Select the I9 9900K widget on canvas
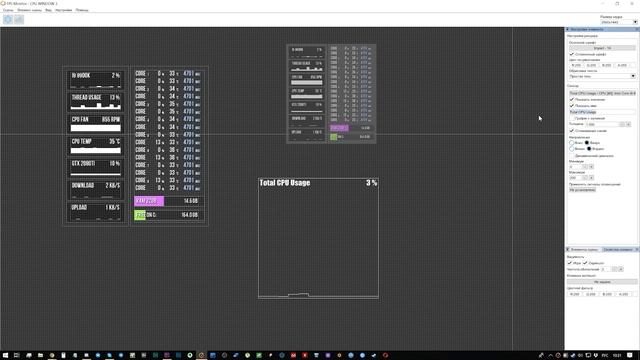This screenshot has width=640, height=360. point(96,80)
